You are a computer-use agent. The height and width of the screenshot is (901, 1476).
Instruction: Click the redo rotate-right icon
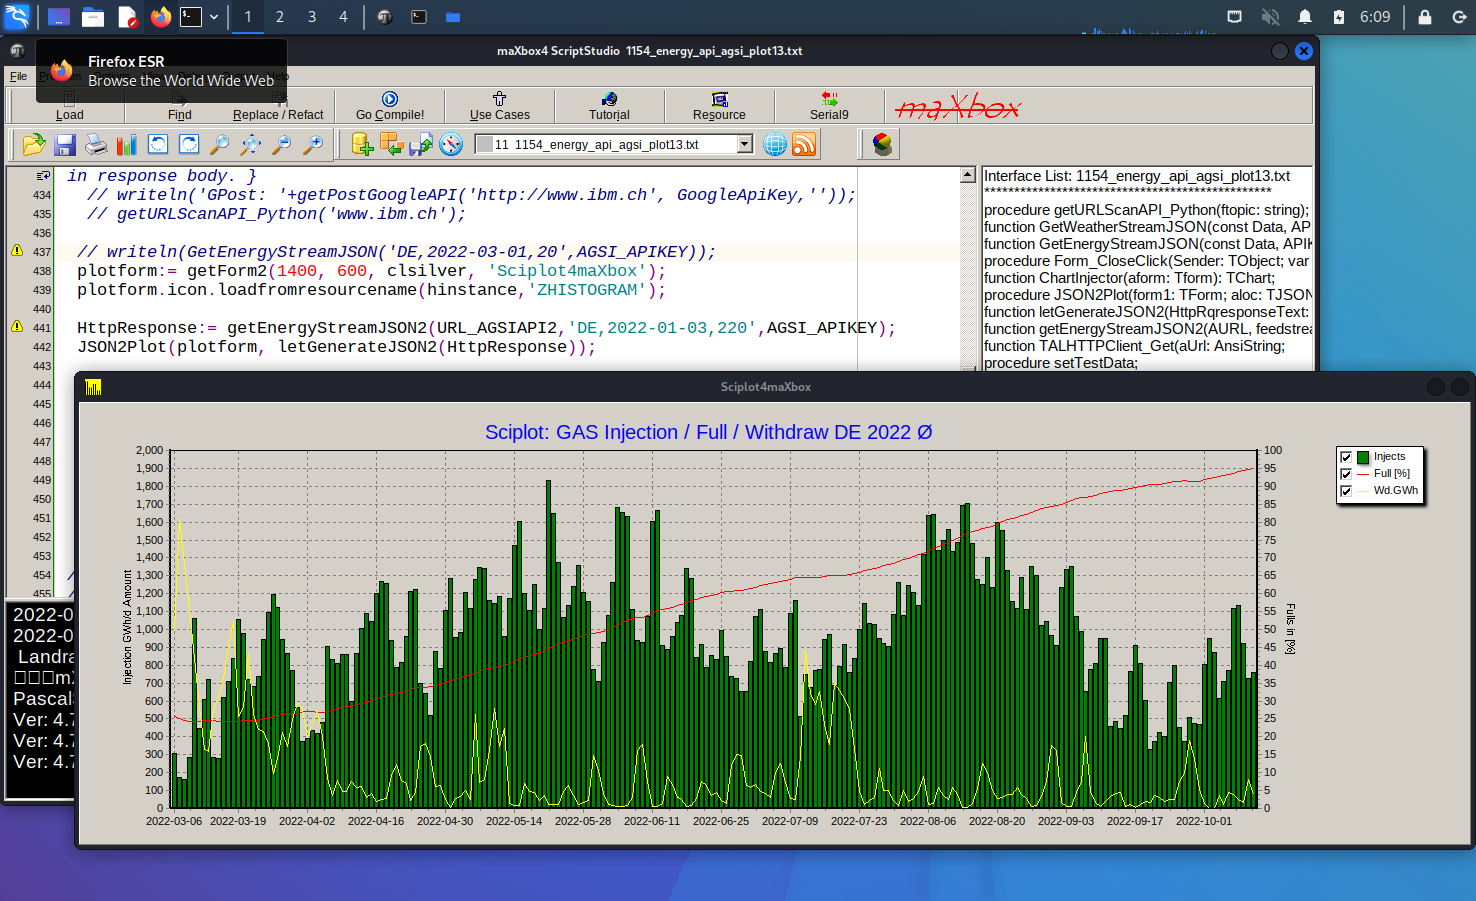pyautogui.click(x=189, y=145)
